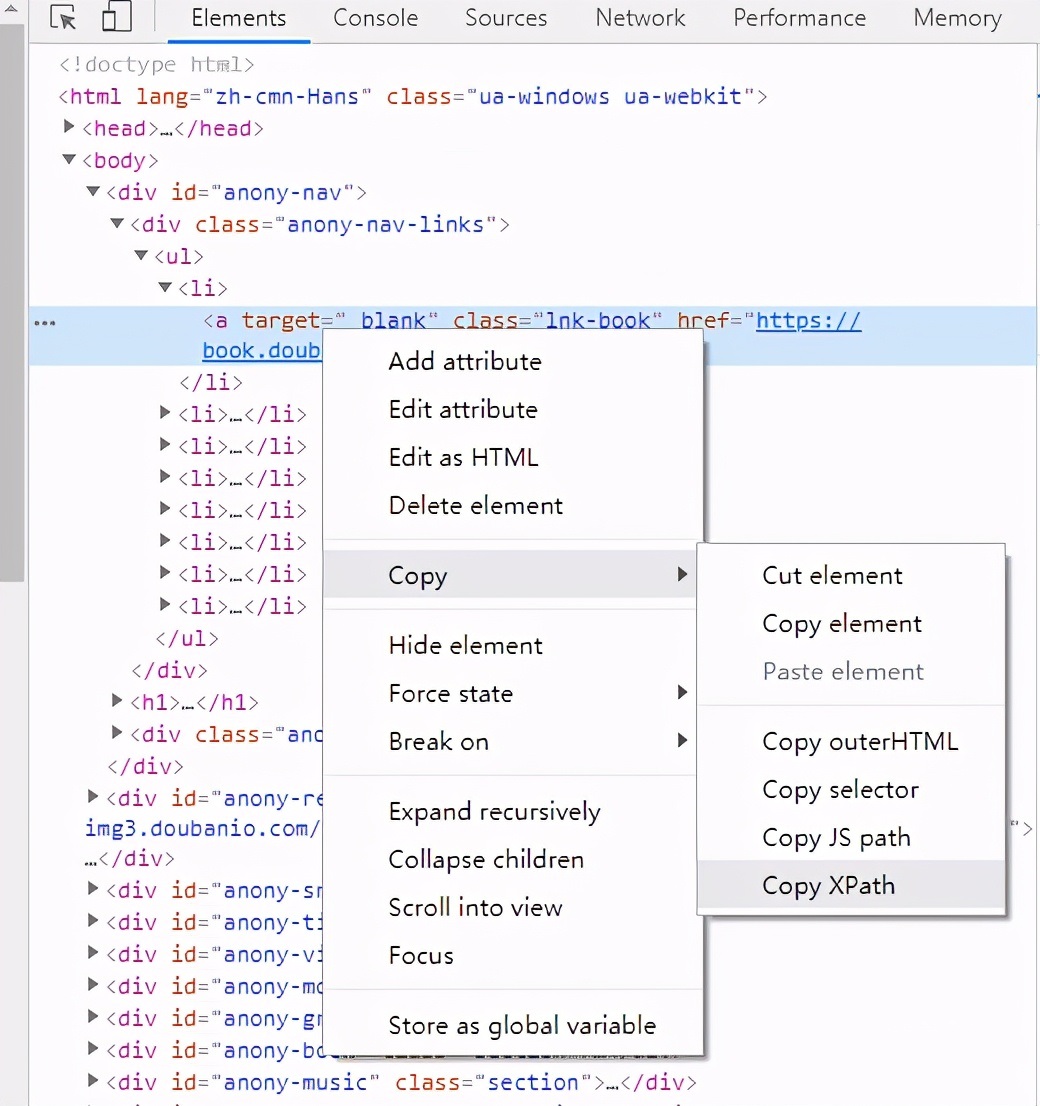This screenshot has width=1040, height=1106.
Task: Activate the inspect element picker icon
Action: pos(64,18)
